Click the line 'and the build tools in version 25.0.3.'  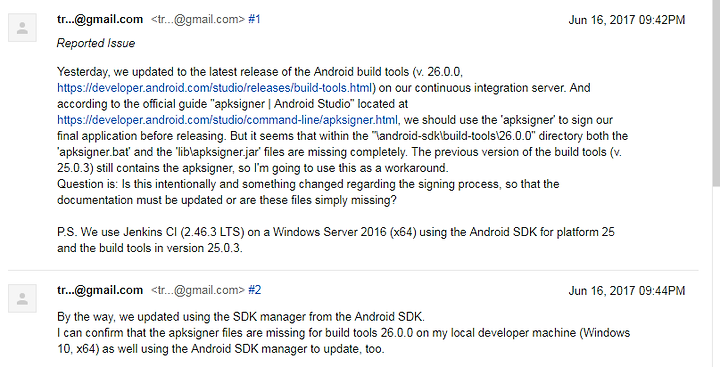point(150,248)
